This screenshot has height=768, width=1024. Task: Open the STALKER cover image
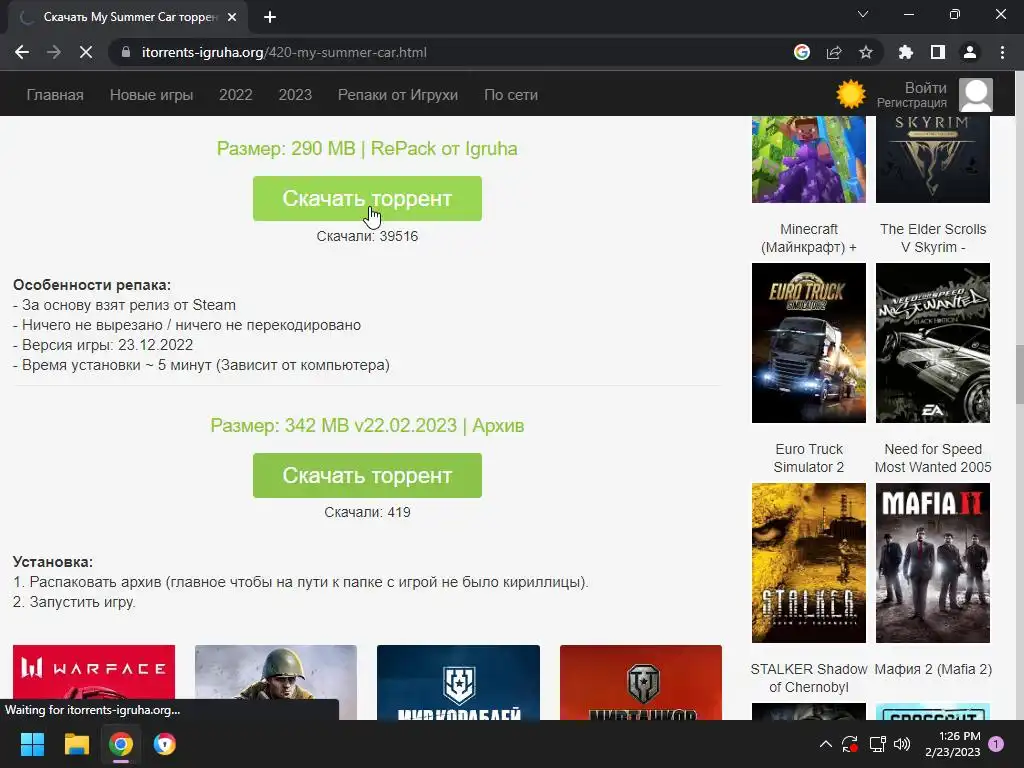[x=808, y=563]
